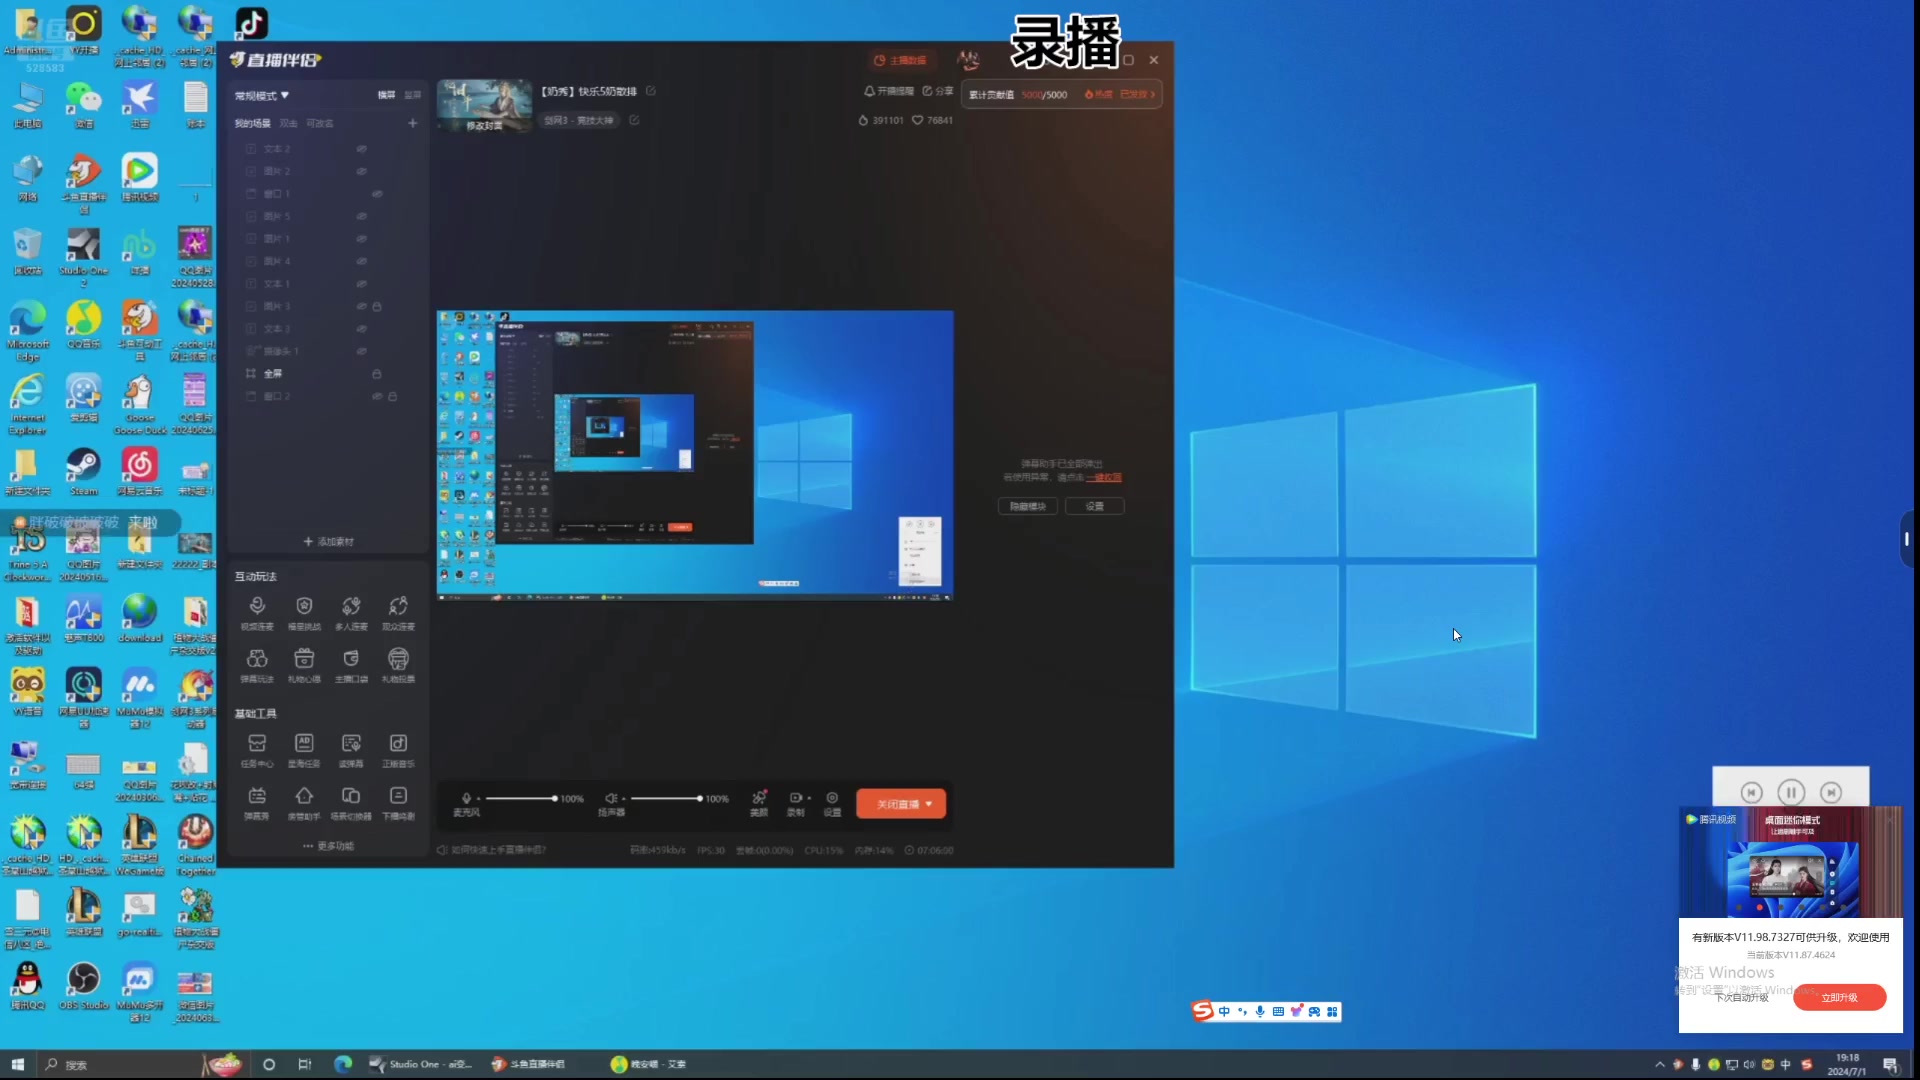Image resolution: width=1920 pixels, height=1080 pixels.
Task: Toggle lock on 图片 3 source
Action: (x=377, y=306)
